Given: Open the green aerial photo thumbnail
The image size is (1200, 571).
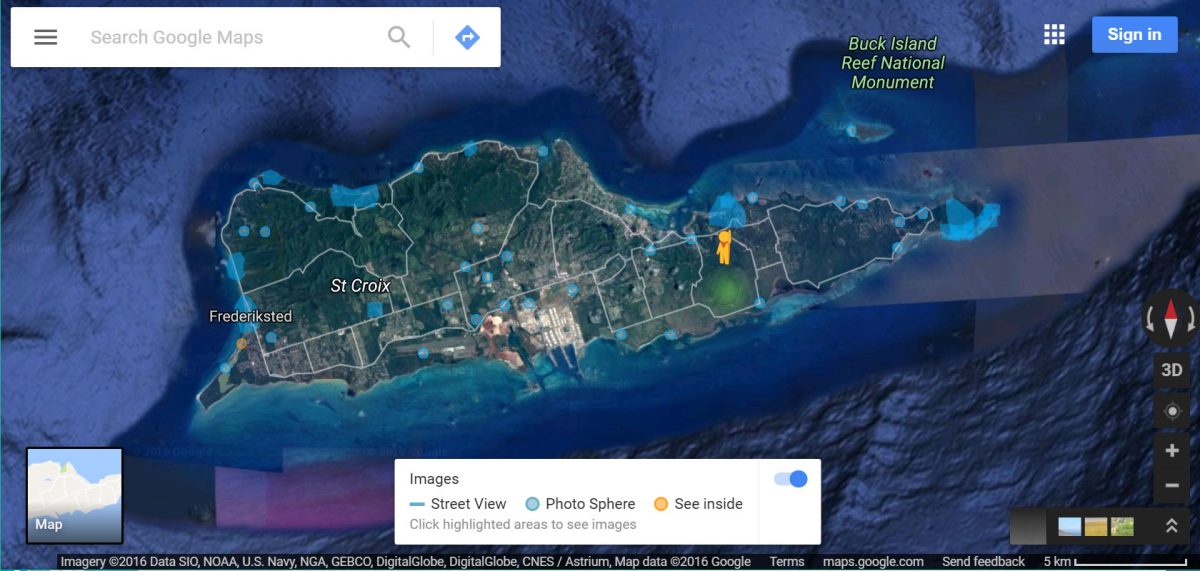Looking at the screenshot, I should (1122, 526).
